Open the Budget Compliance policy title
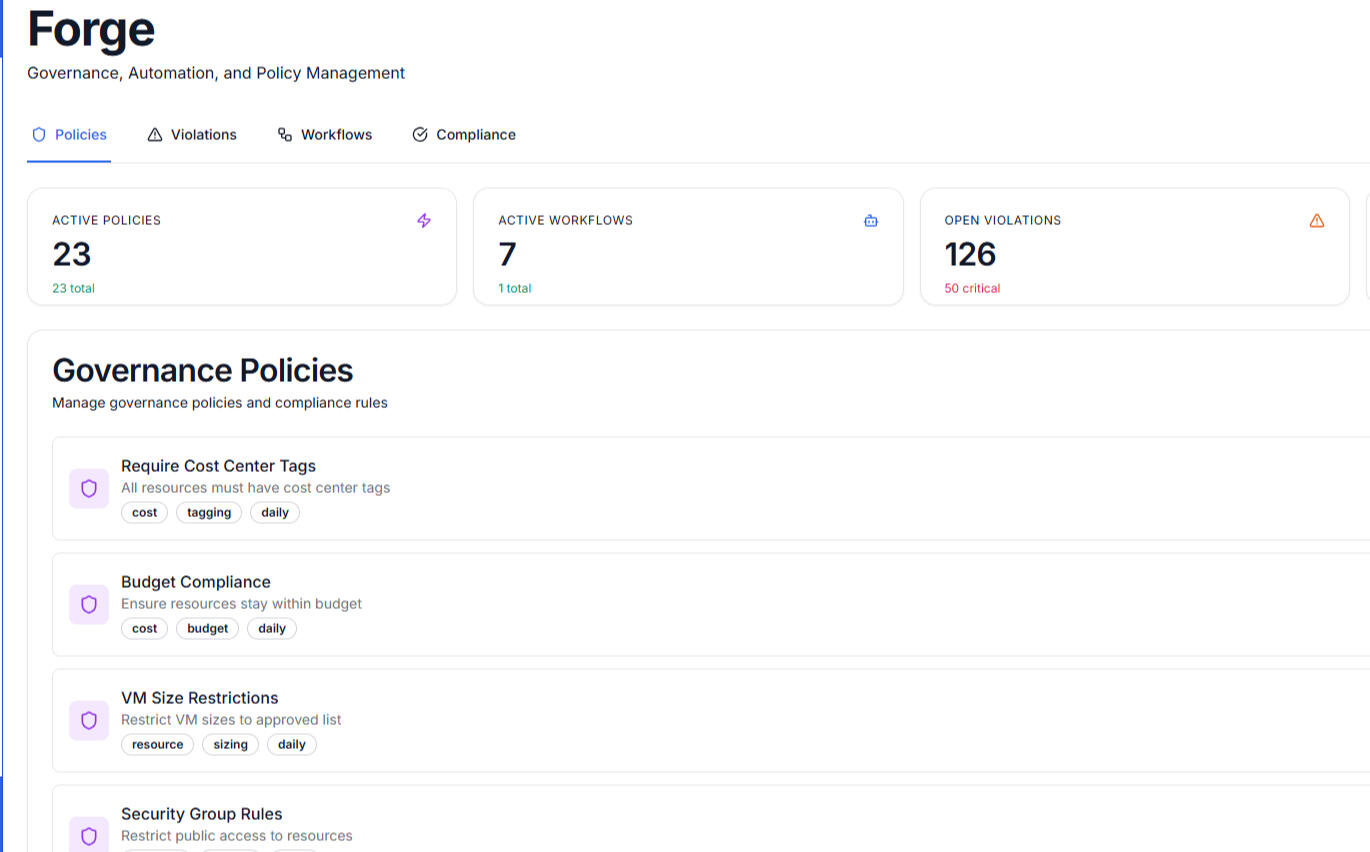Image resolution: width=1370 pixels, height=852 pixels. coord(196,581)
